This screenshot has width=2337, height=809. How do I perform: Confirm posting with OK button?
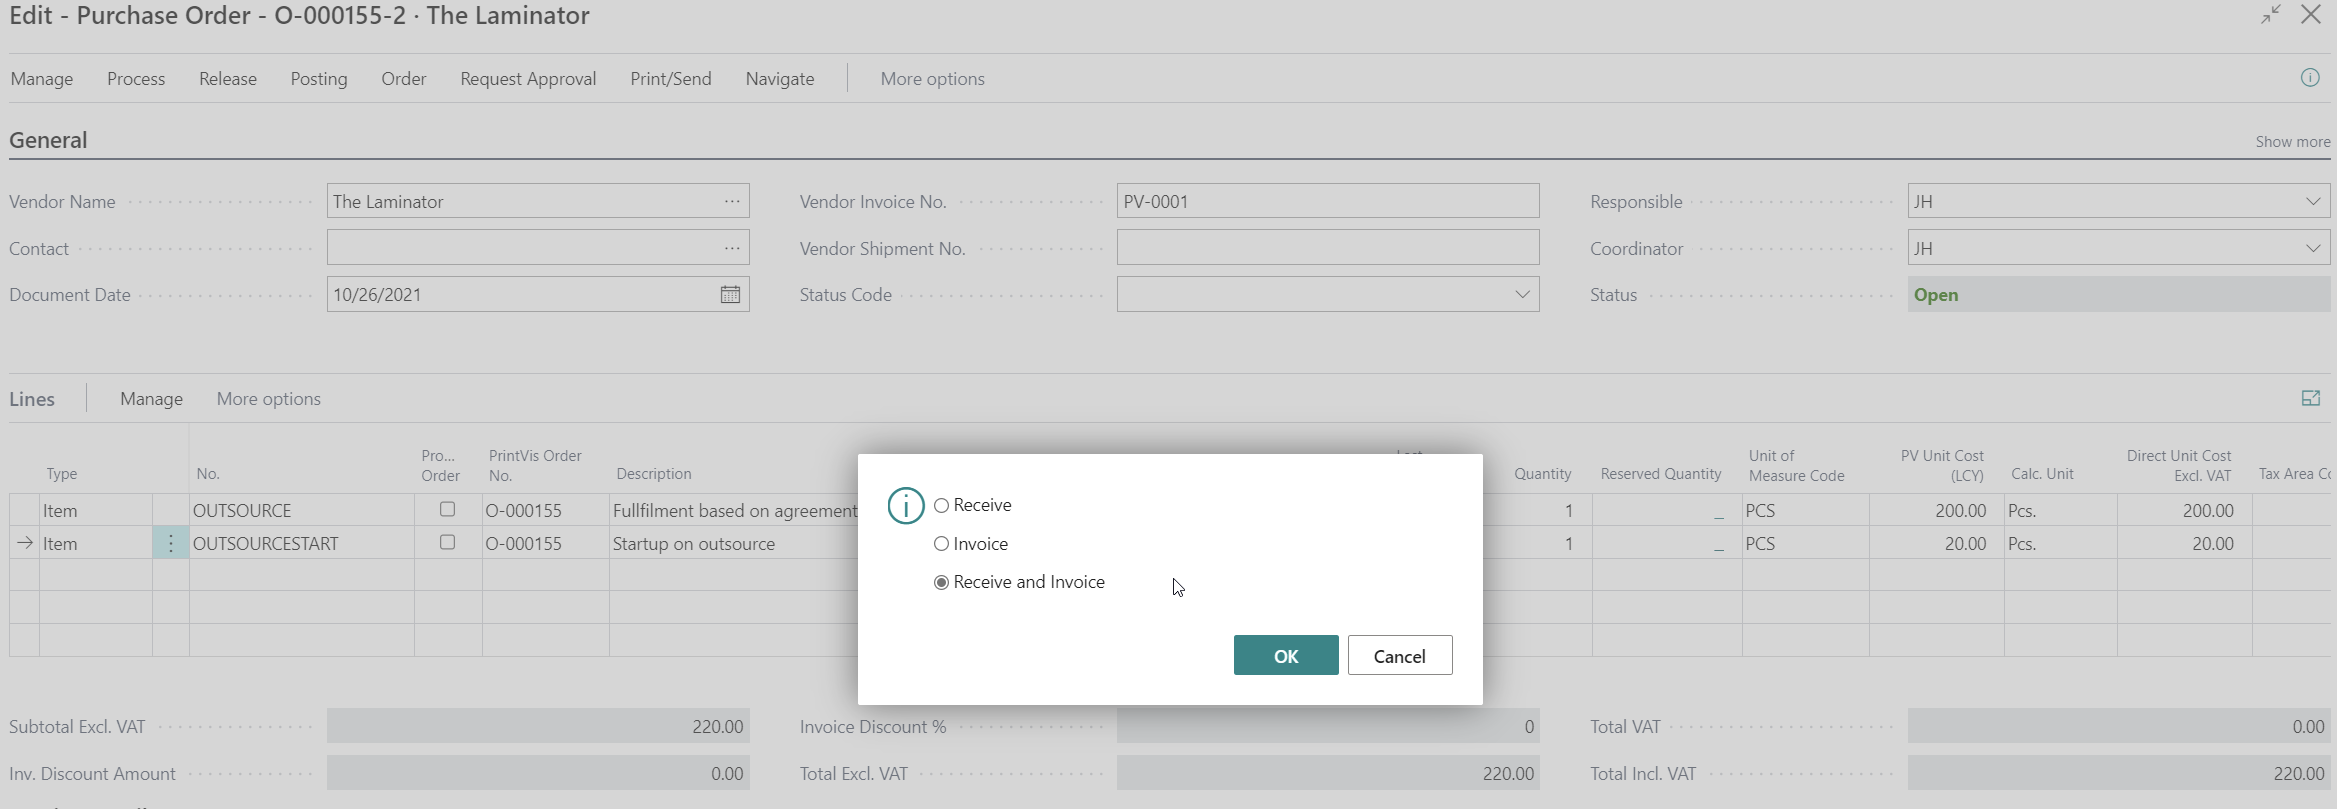click(x=1286, y=656)
